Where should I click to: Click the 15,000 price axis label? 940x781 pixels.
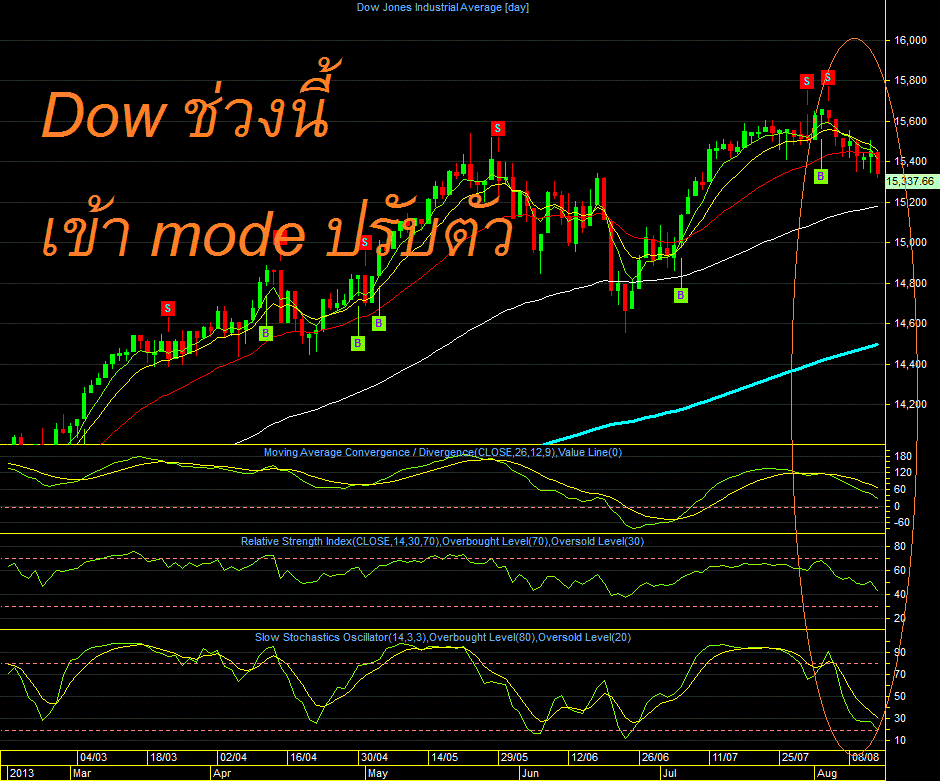910,242
